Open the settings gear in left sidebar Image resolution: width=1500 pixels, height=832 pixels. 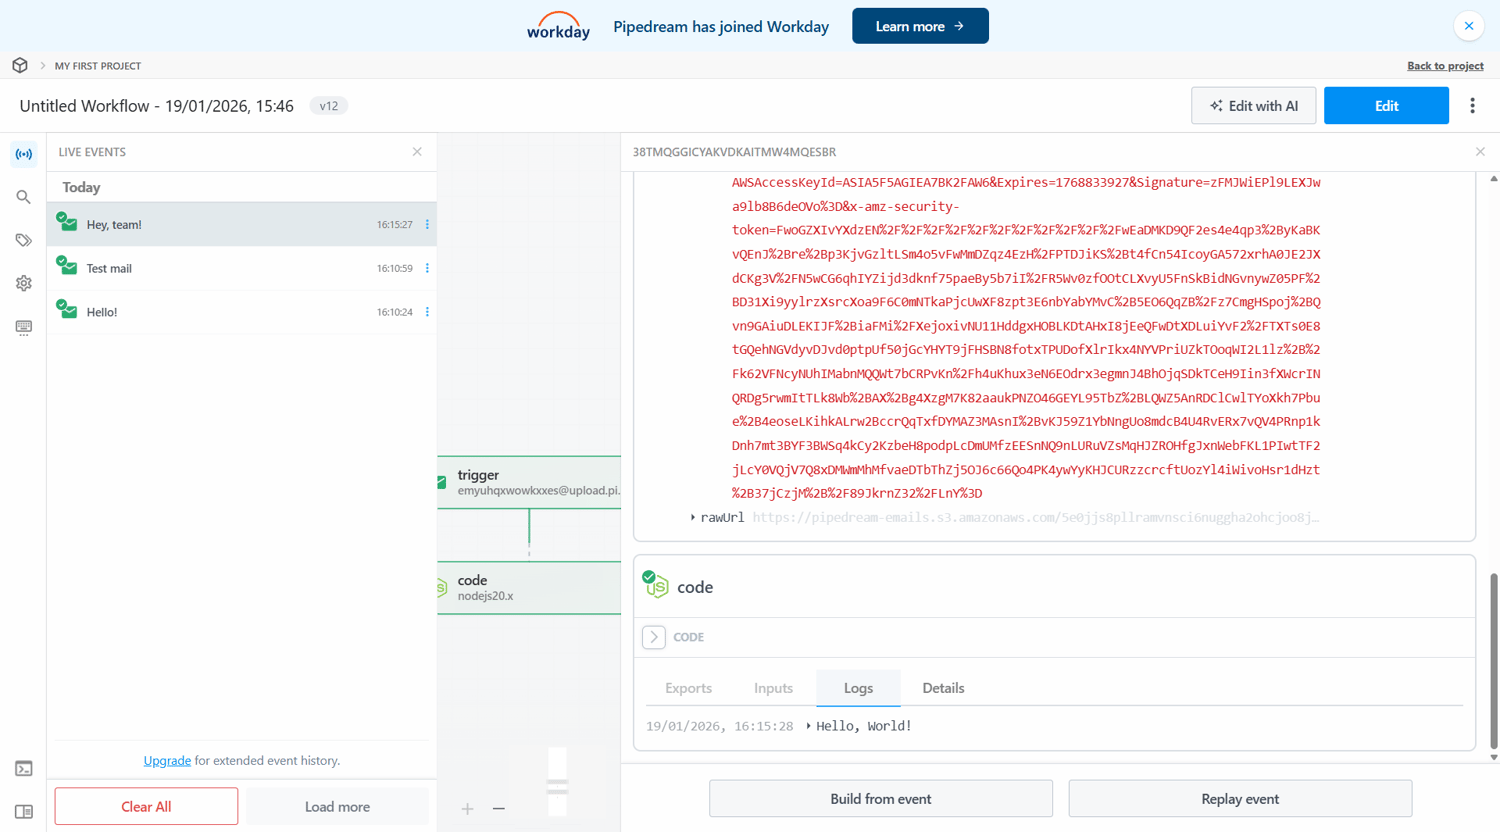click(x=23, y=283)
